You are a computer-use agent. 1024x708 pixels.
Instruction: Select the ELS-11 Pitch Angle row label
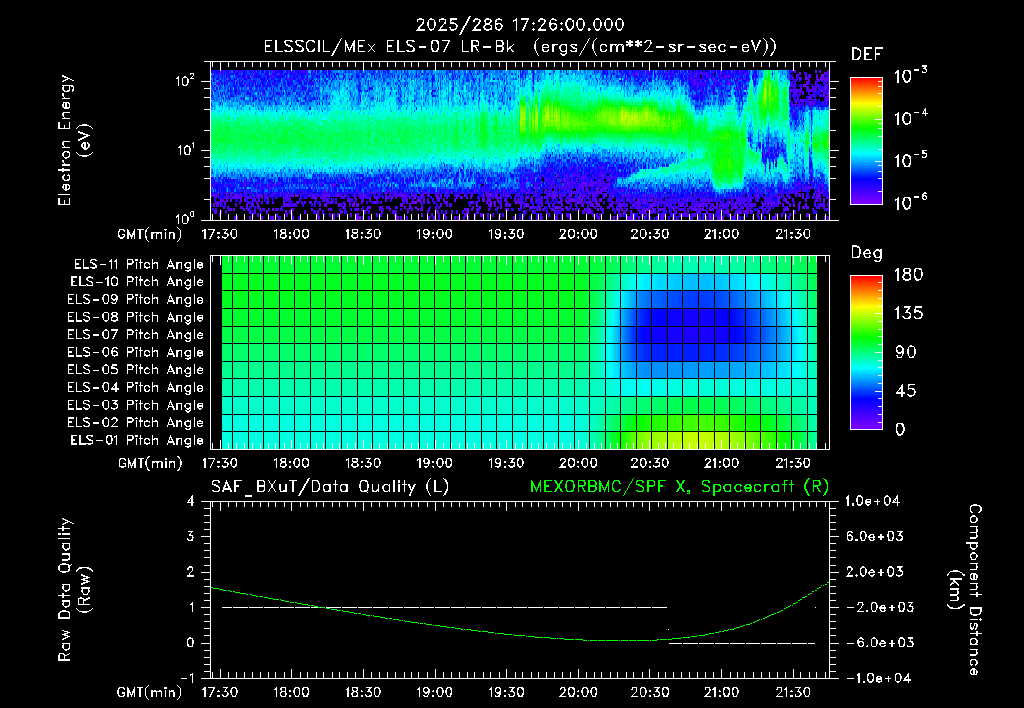(138, 265)
